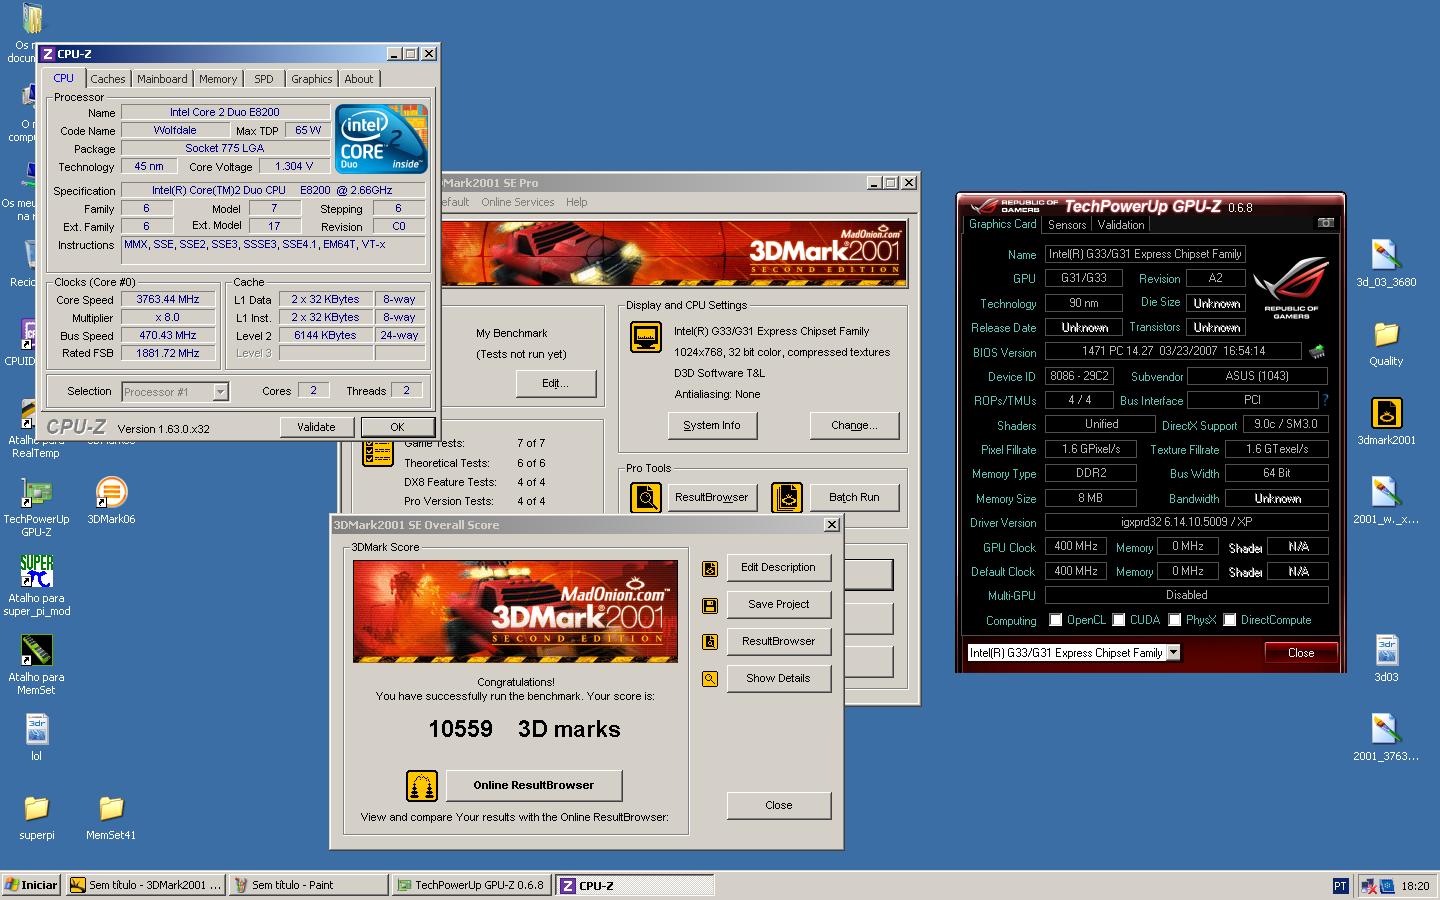The width and height of the screenshot is (1440, 900).
Task: Open the MemSet41 folder
Action: [x=111, y=816]
